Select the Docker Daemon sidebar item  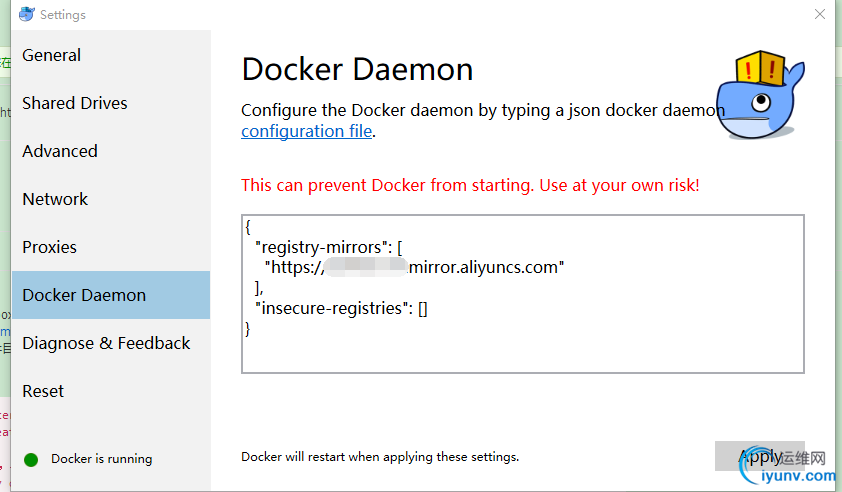pyautogui.click(x=84, y=296)
